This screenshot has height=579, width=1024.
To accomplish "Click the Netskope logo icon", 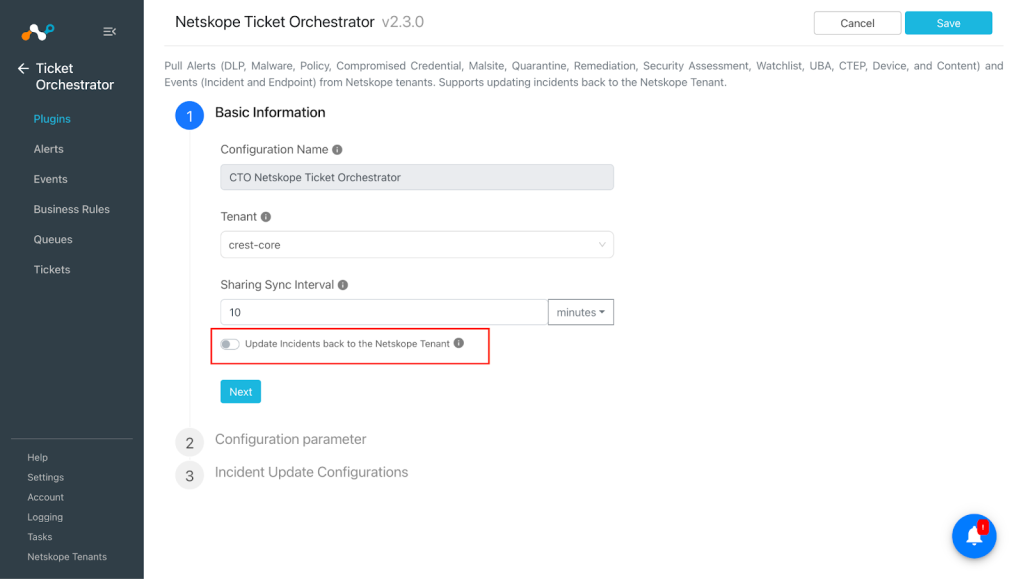I will tap(37, 31).
